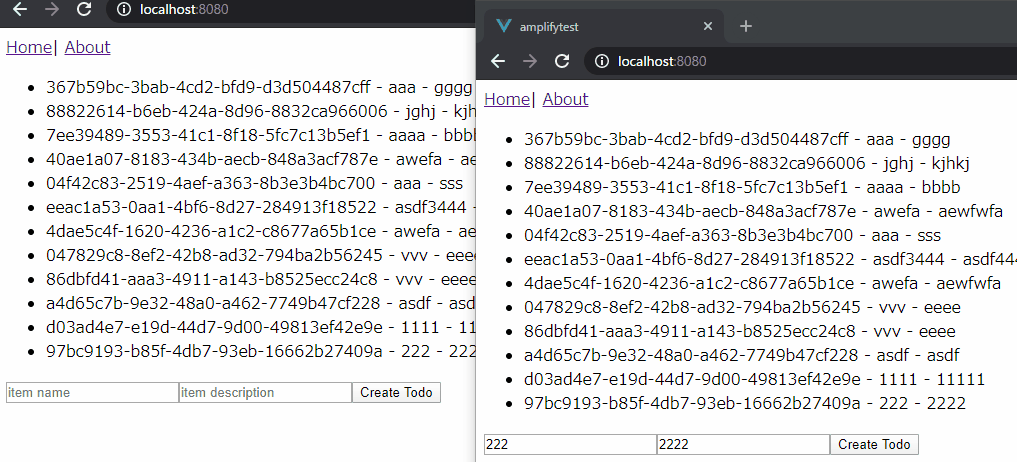Open a new tab with plus button
The image size is (1017, 462).
pyautogui.click(x=746, y=26)
